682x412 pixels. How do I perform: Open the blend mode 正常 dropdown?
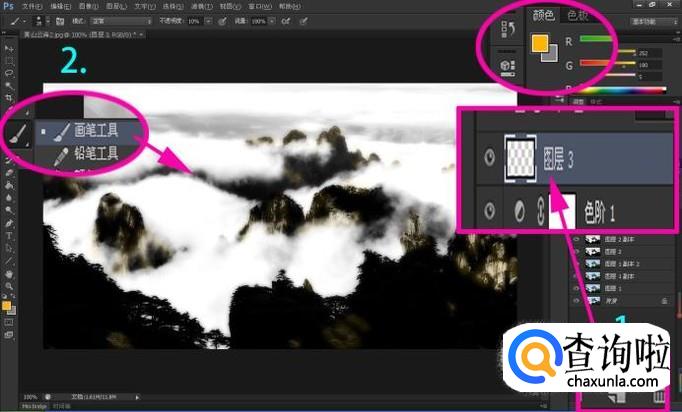(x=121, y=21)
